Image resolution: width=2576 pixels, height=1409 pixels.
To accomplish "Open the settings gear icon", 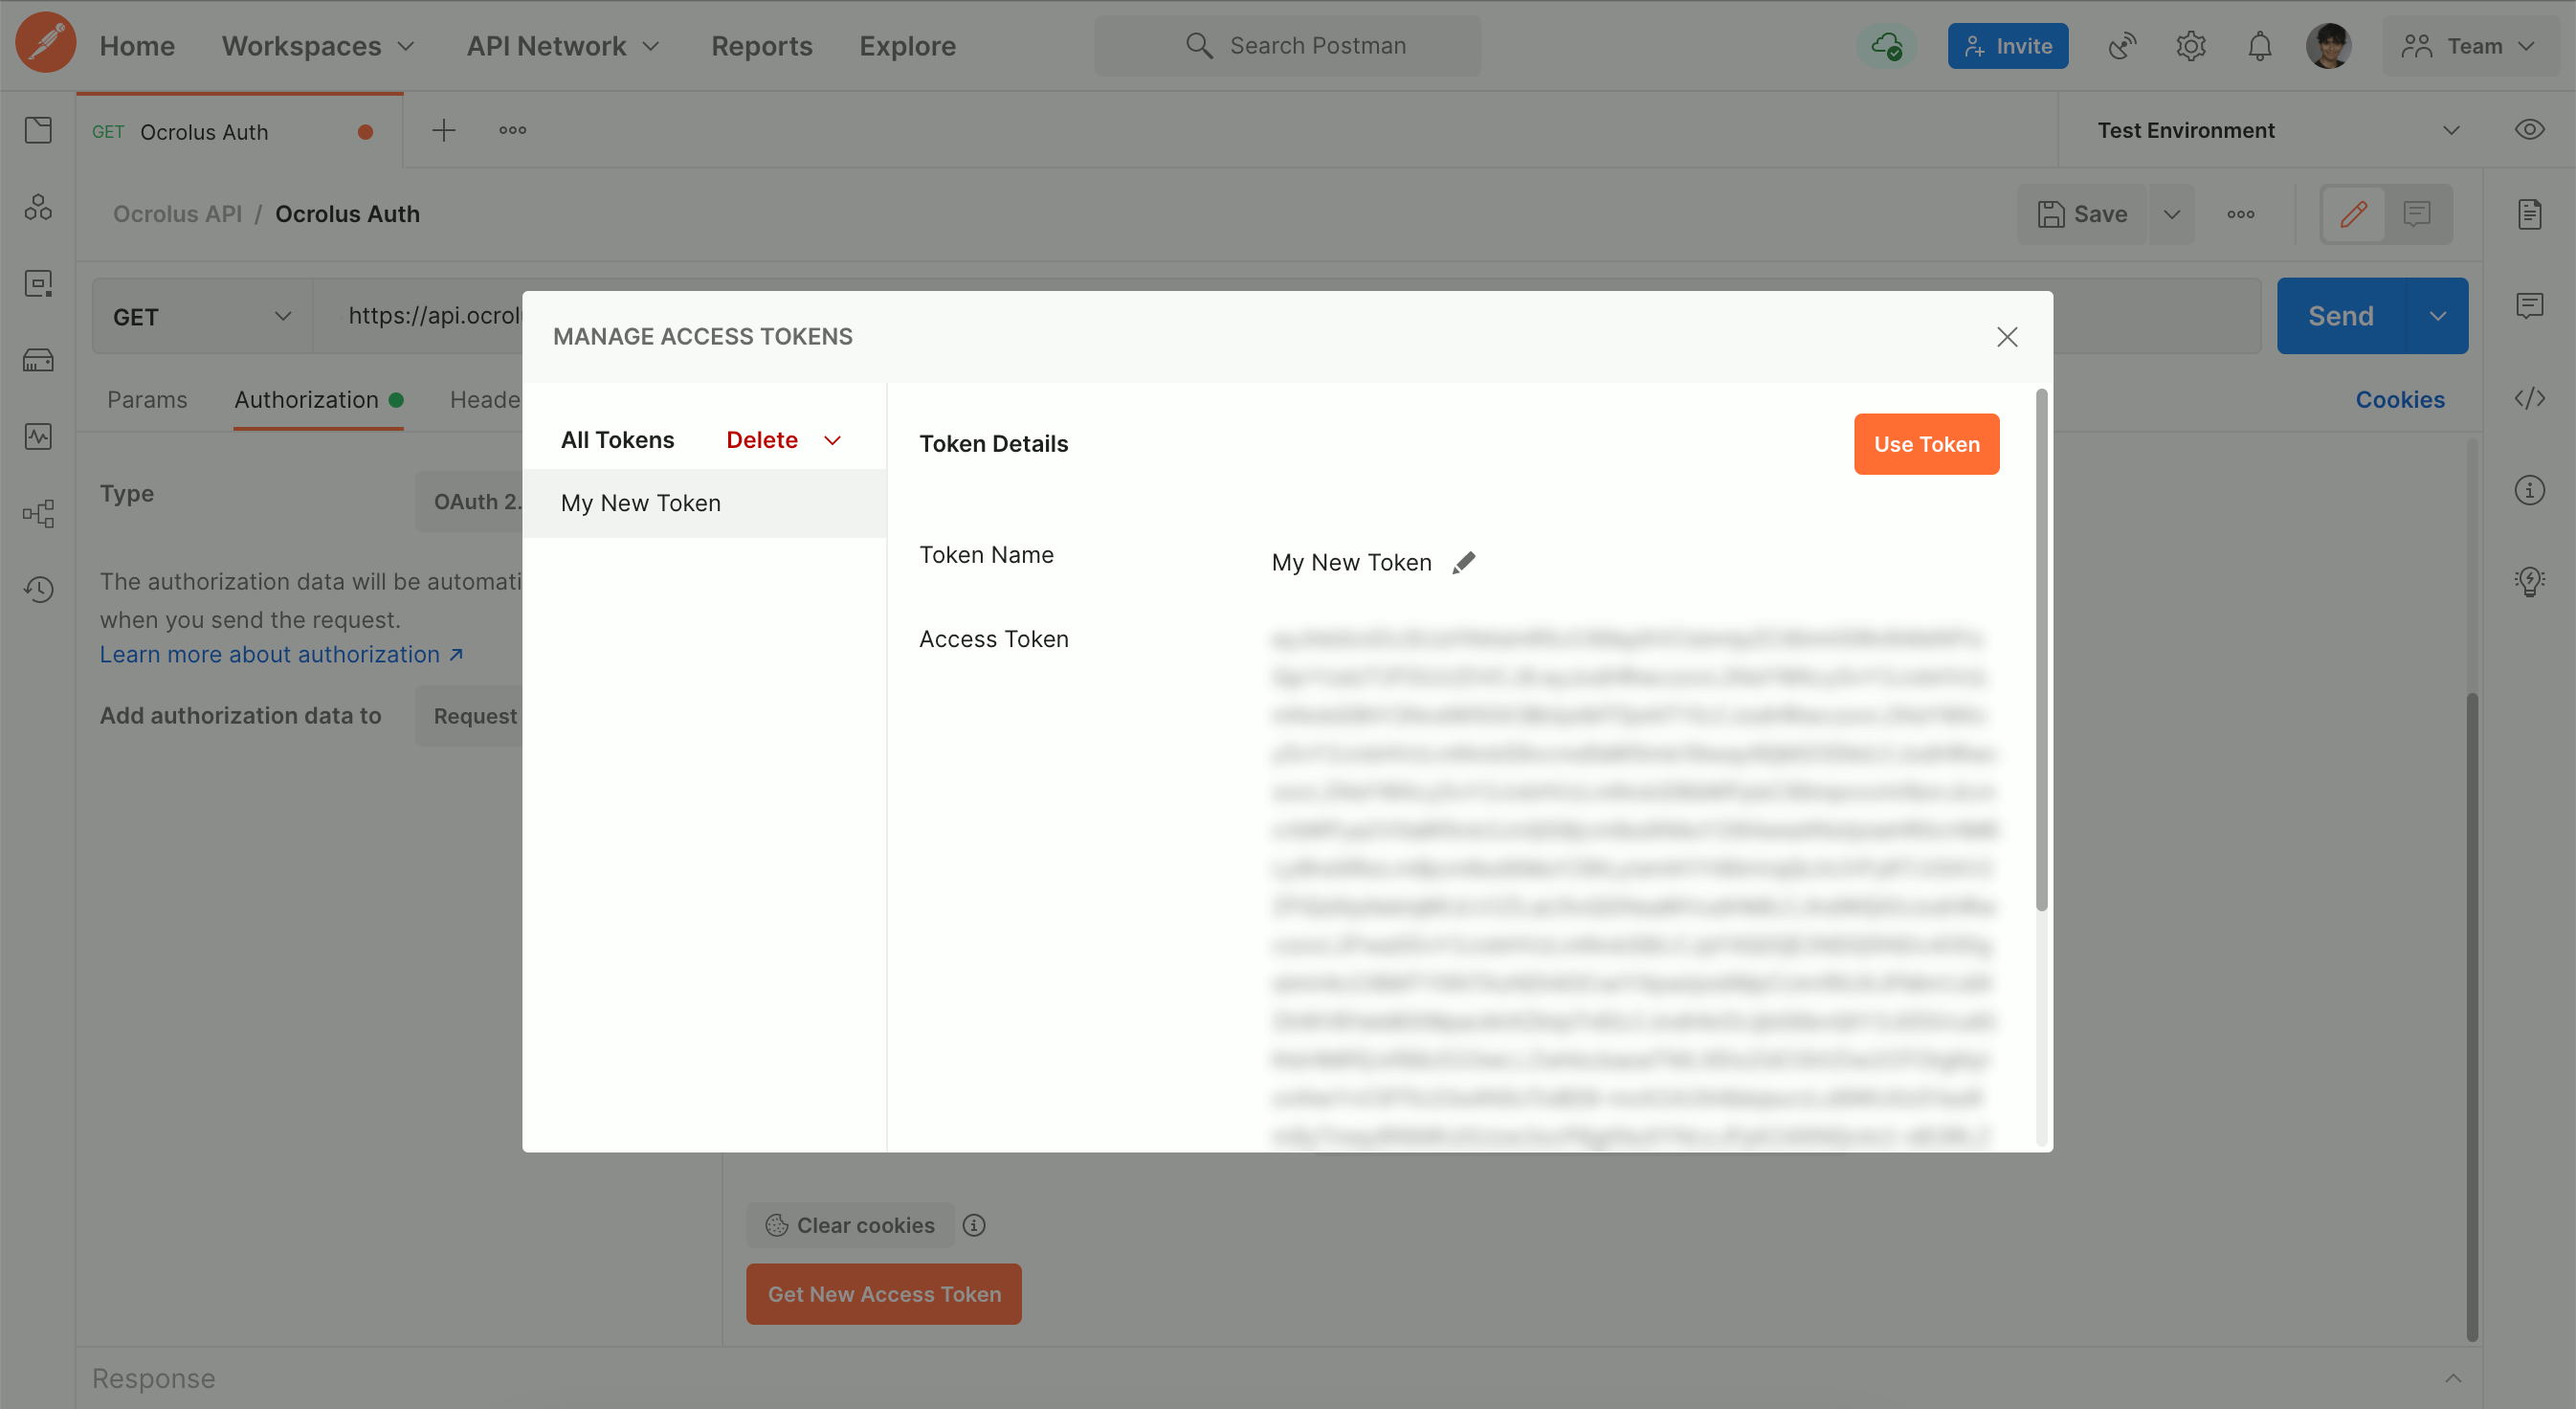I will 2190,46.
